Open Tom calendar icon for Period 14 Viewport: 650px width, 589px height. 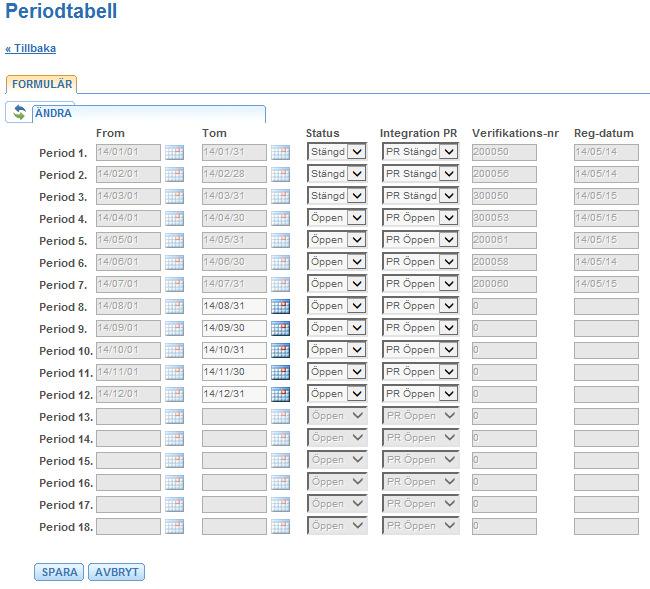(281, 438)
